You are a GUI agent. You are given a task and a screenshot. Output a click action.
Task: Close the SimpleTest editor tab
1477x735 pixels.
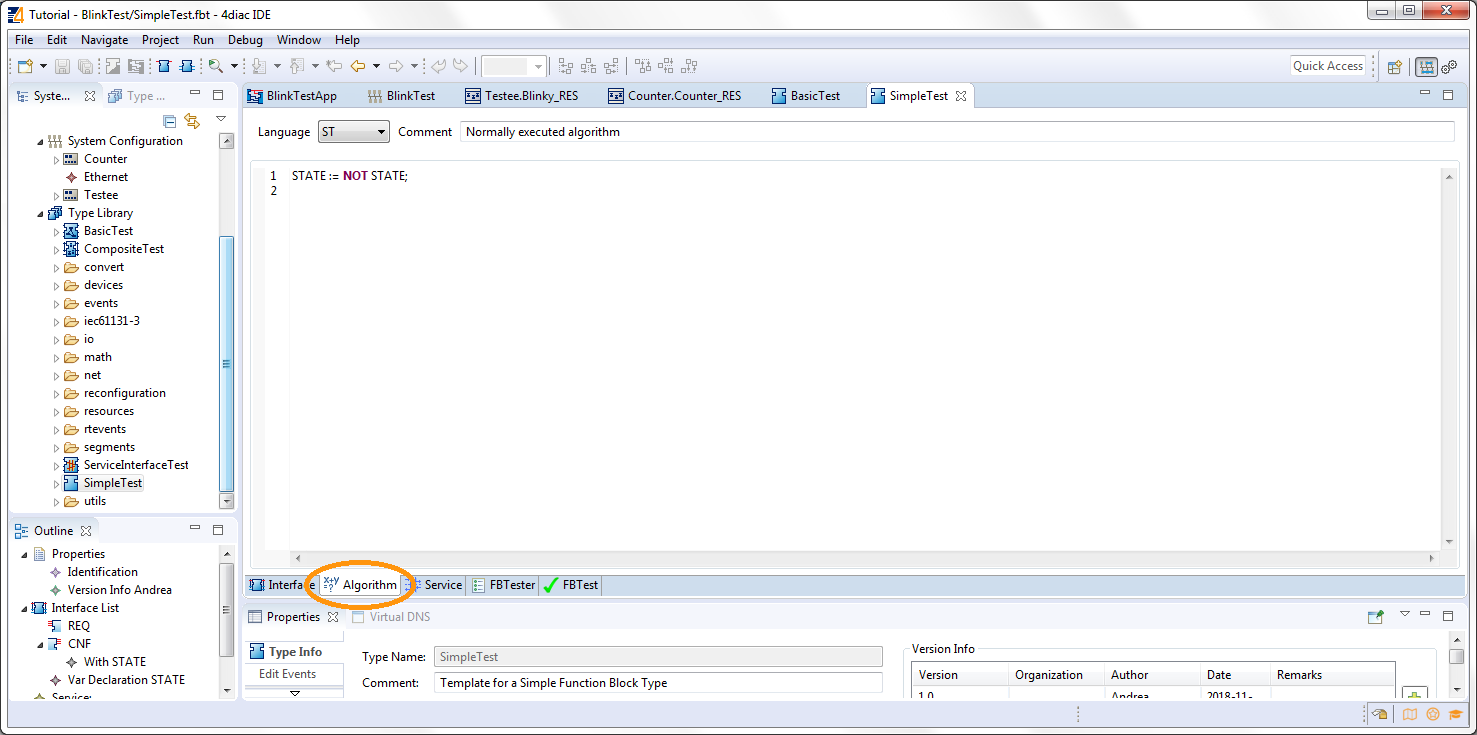961,97
